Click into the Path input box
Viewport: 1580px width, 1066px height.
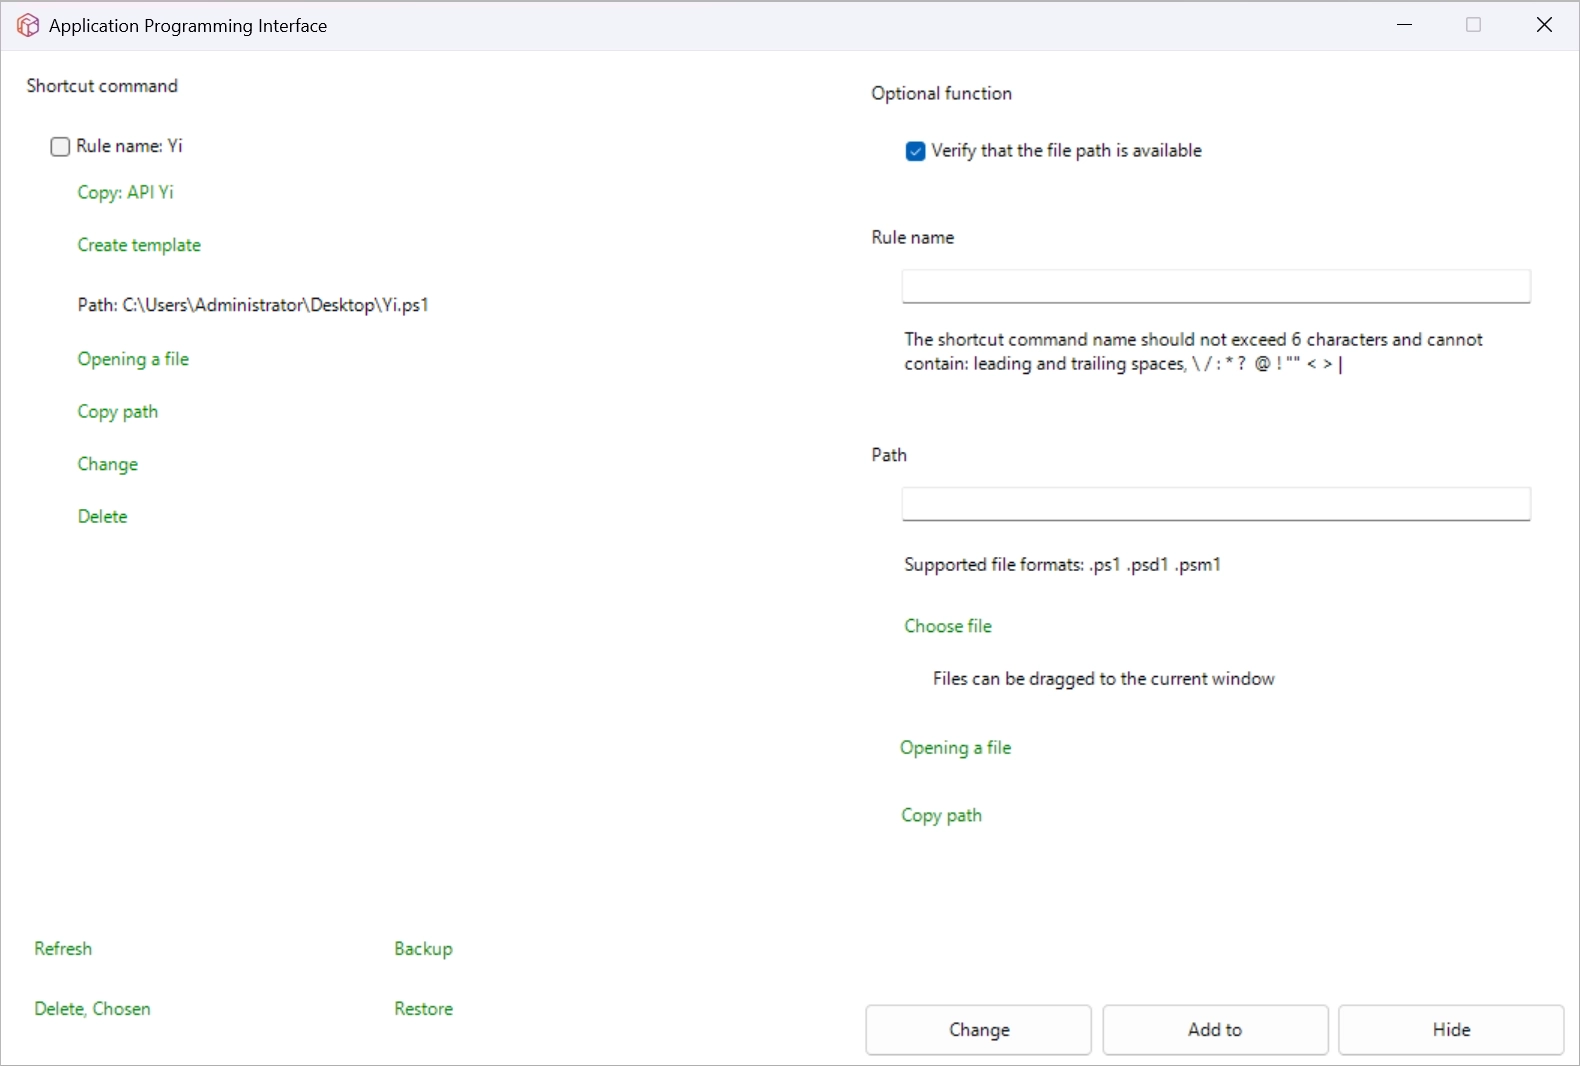pyautogui.click(x=1215, y=504)
